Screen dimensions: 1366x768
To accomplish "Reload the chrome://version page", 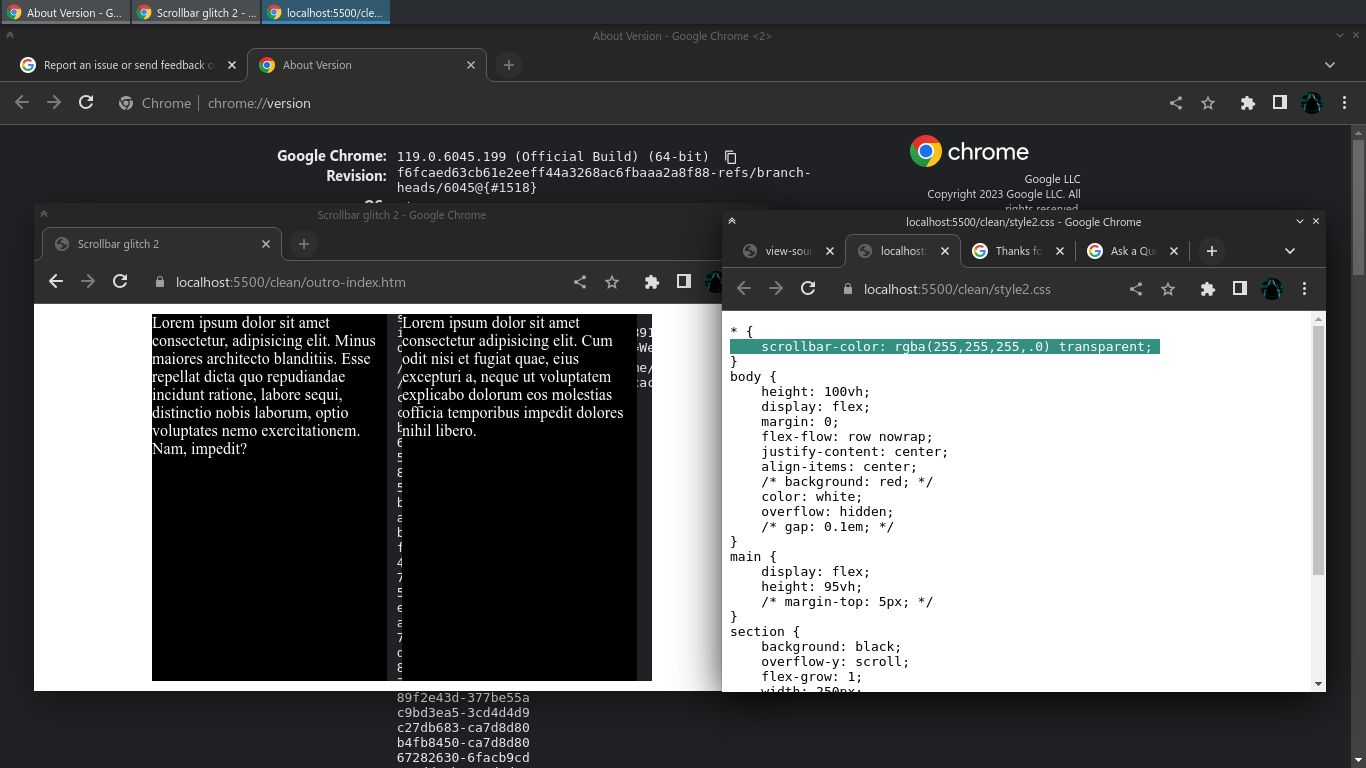I will click(86, 102).
